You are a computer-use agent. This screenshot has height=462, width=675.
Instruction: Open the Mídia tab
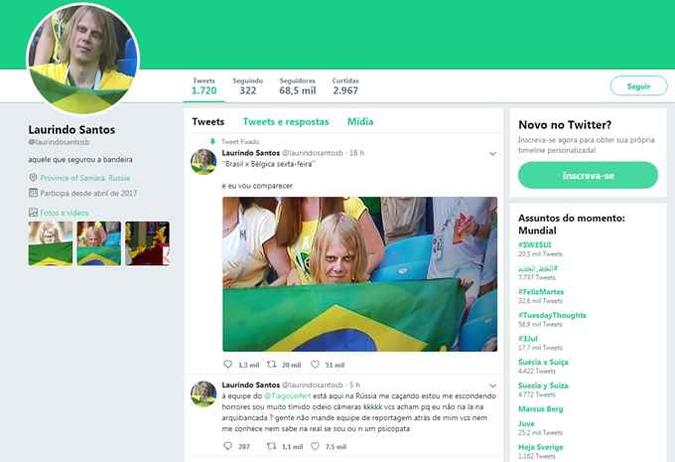(360, 122)
